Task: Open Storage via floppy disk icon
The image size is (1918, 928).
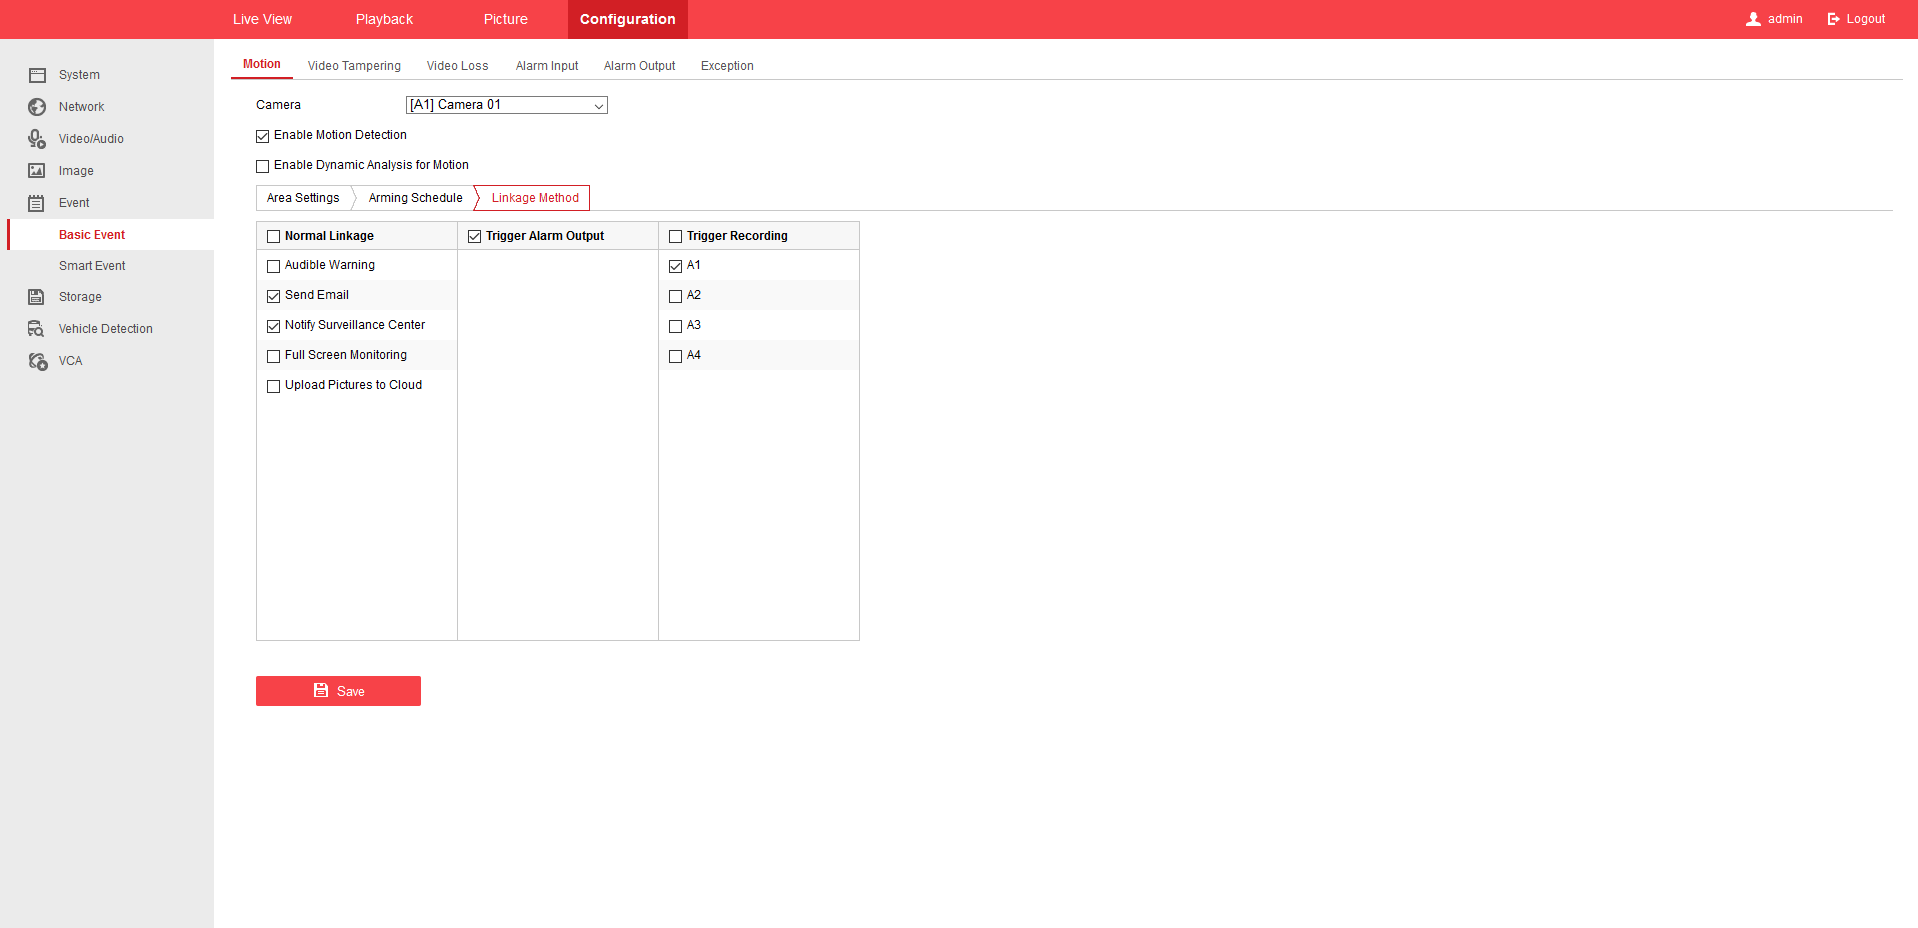Action: 37,297
